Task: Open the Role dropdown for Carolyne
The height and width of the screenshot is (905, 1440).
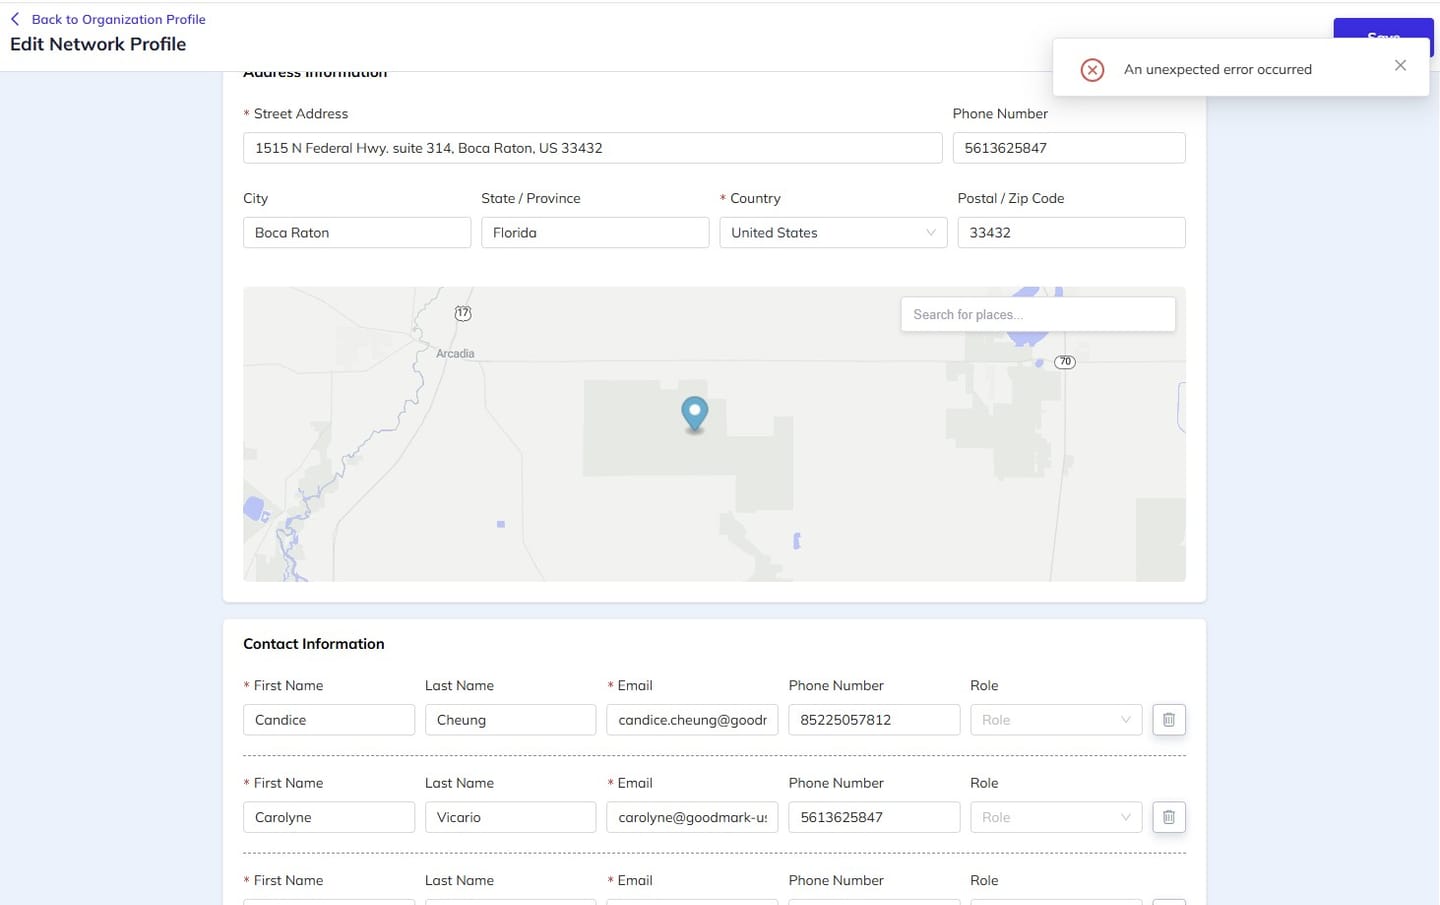Action: (1056, 817)
